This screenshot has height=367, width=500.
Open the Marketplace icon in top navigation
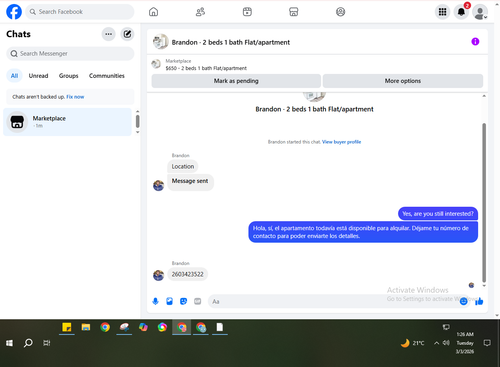click(294, 12)
